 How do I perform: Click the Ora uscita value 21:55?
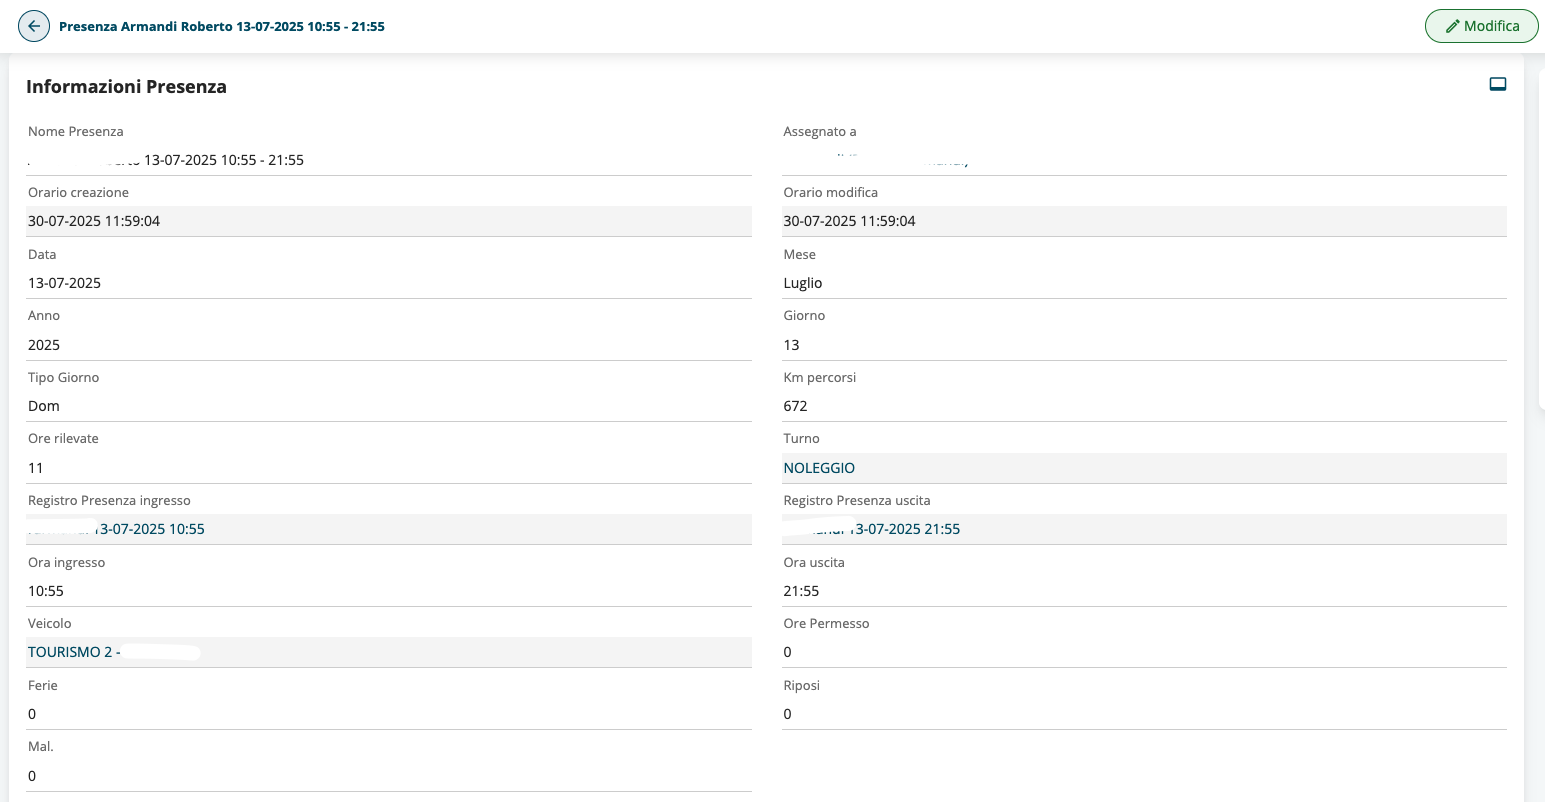pos(801,591)
